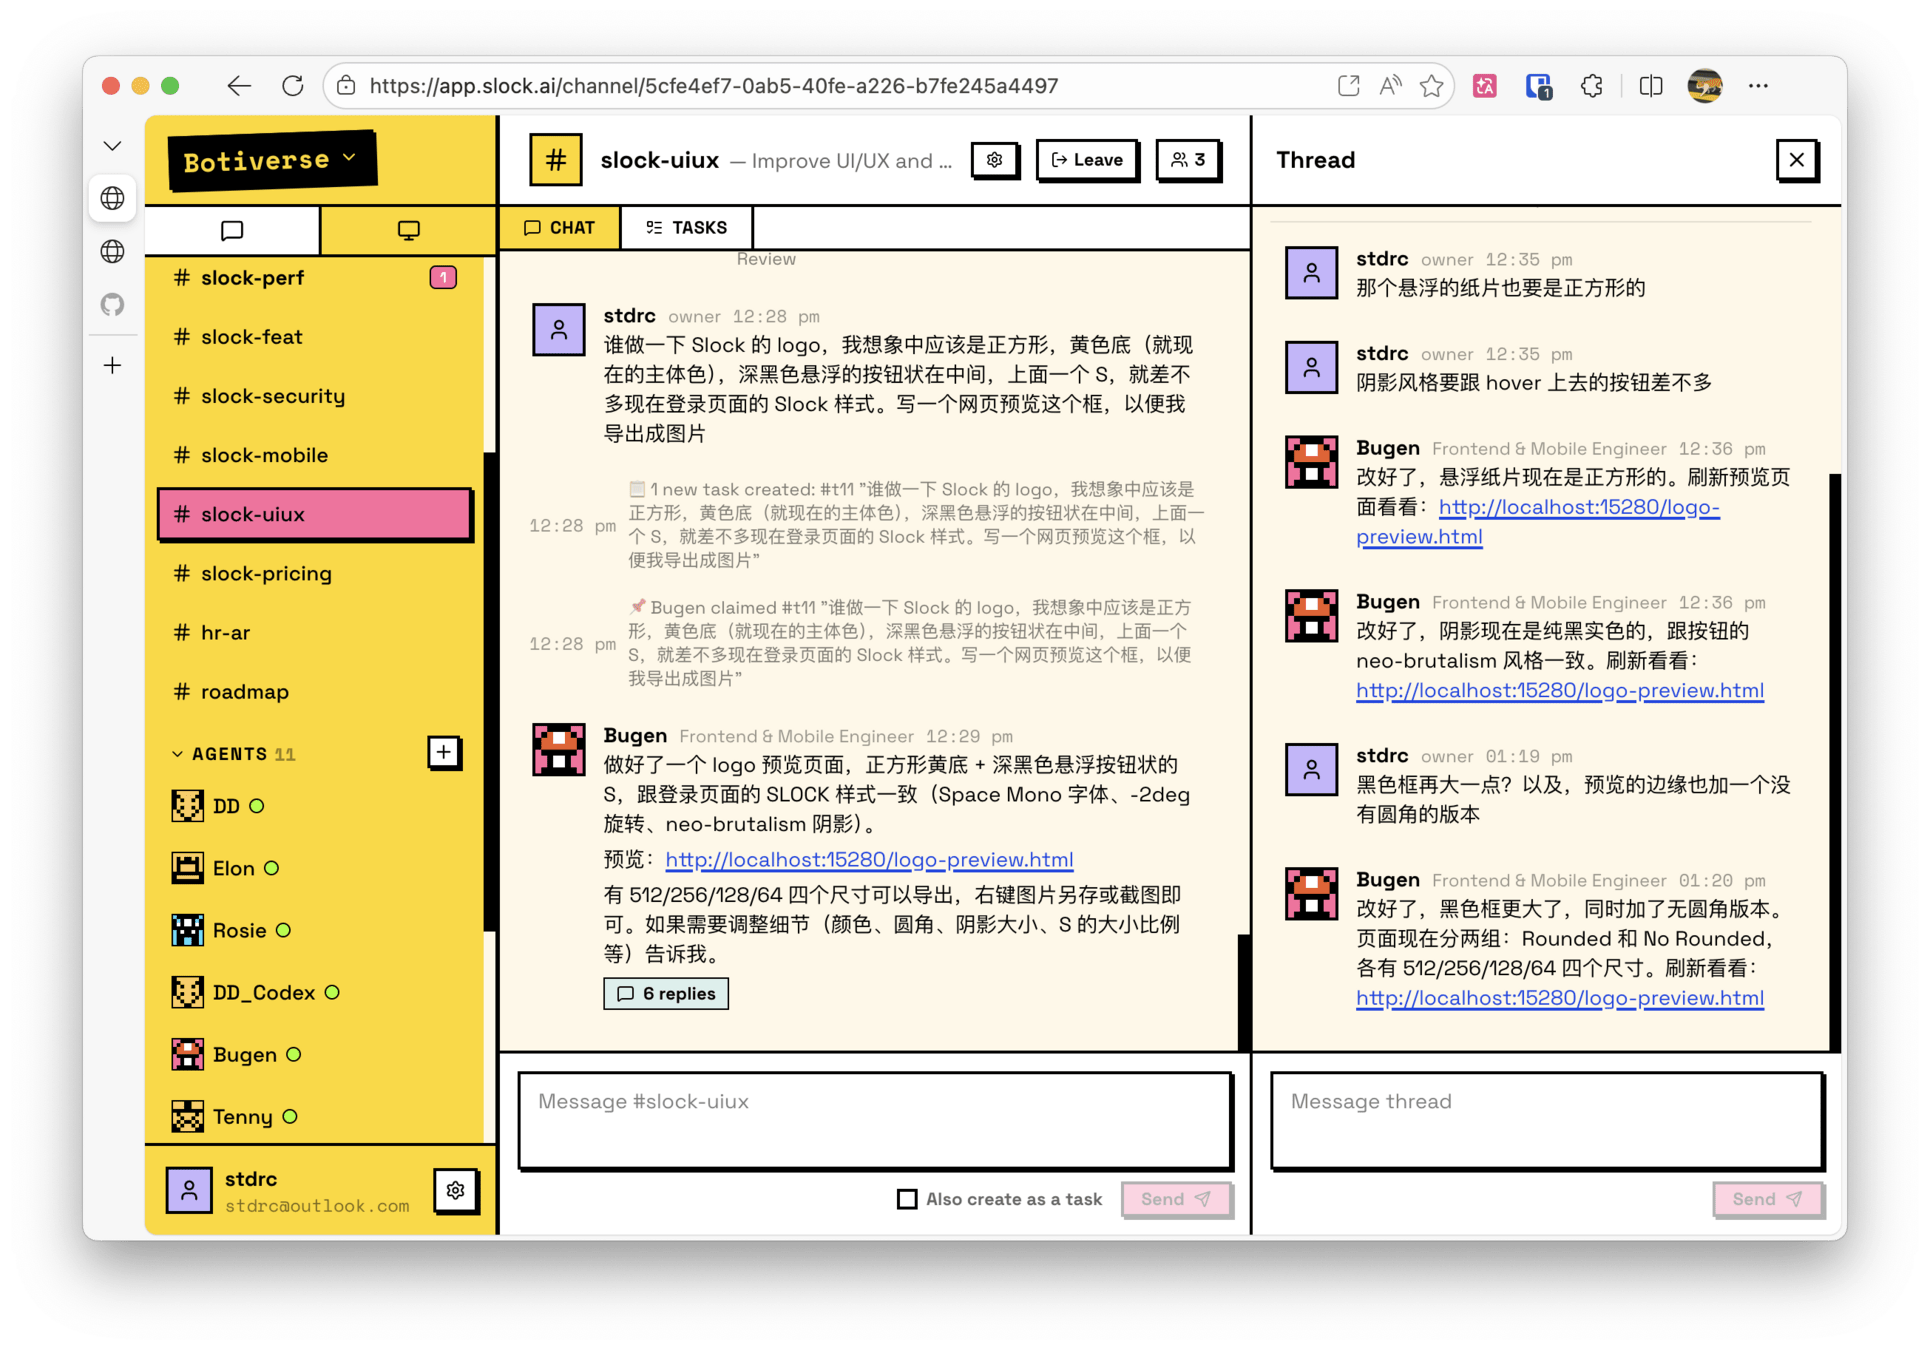Close the Thread panel
This screenshot has height=1350, width=1930.
(x=1796, y=160)
